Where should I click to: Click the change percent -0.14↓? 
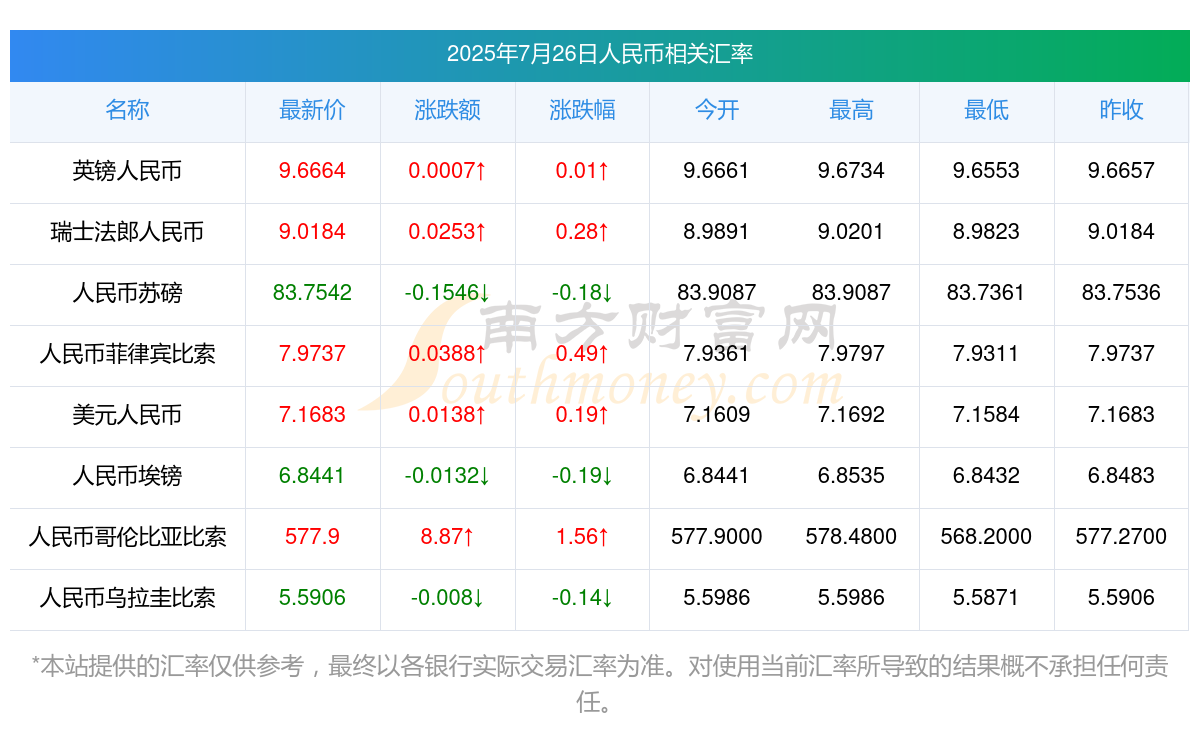583,598
